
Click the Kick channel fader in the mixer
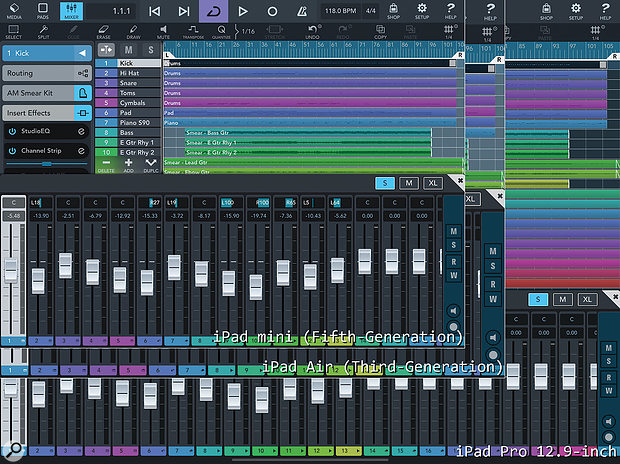point(11,271)
